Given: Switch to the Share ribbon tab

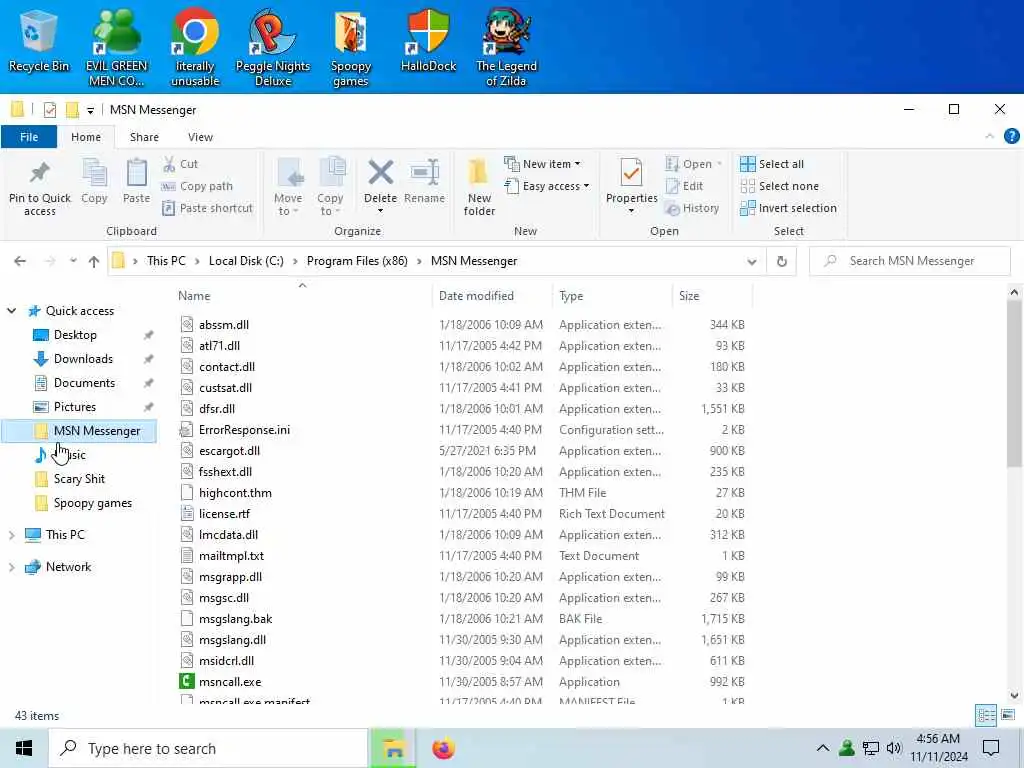Looking at the screenshot, I should [x=144, y=136].
